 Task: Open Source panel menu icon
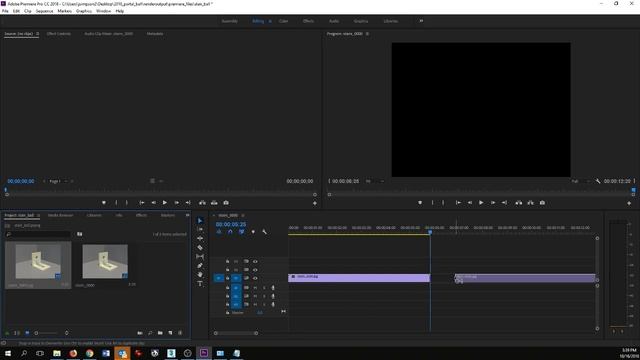pos(38,34)
